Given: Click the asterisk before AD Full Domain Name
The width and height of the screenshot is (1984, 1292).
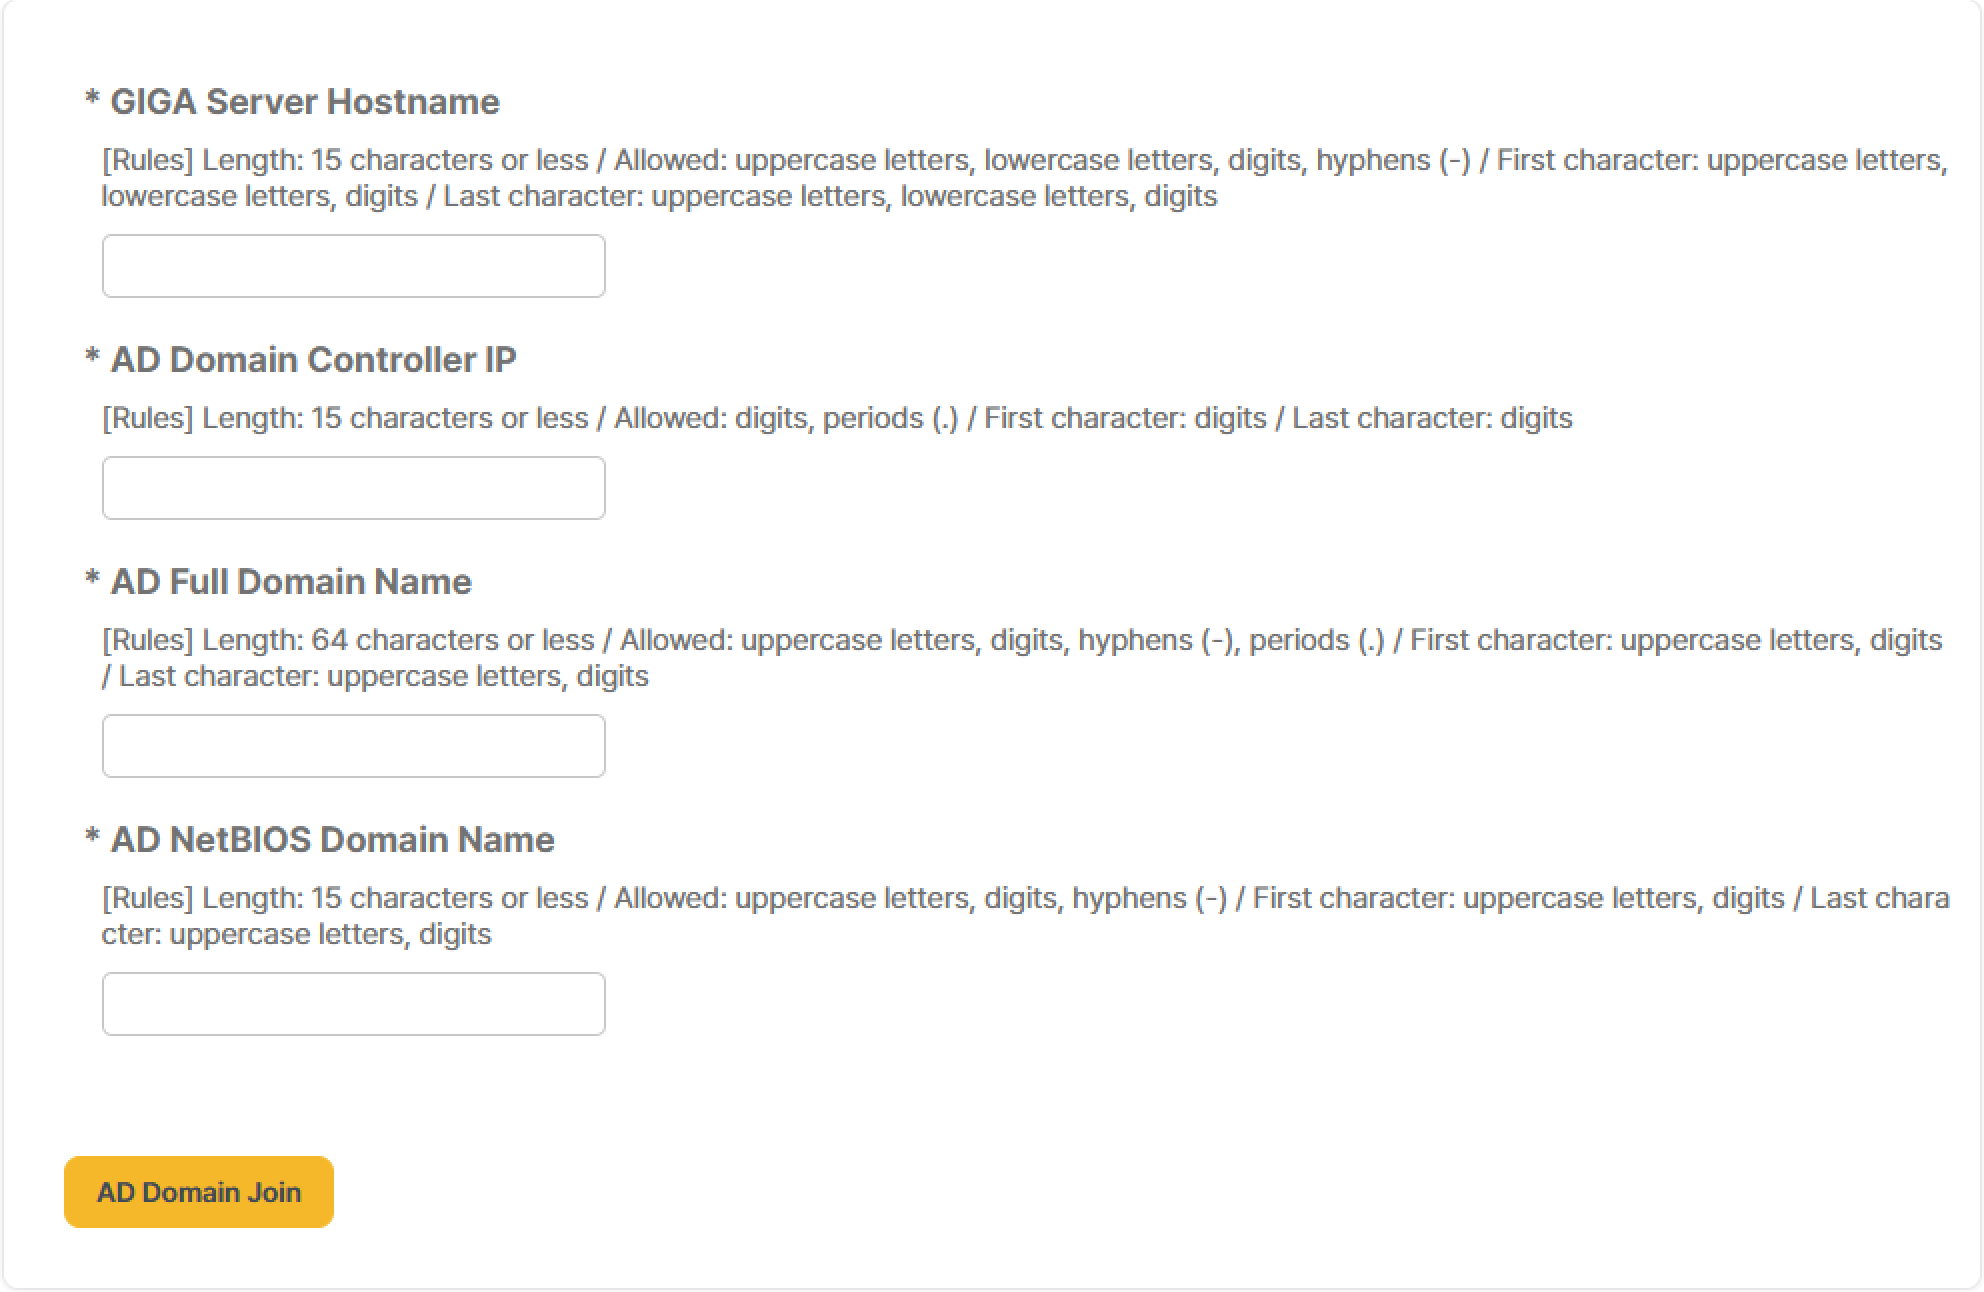Looking at the screenshot, I should (x=93, y=580).
